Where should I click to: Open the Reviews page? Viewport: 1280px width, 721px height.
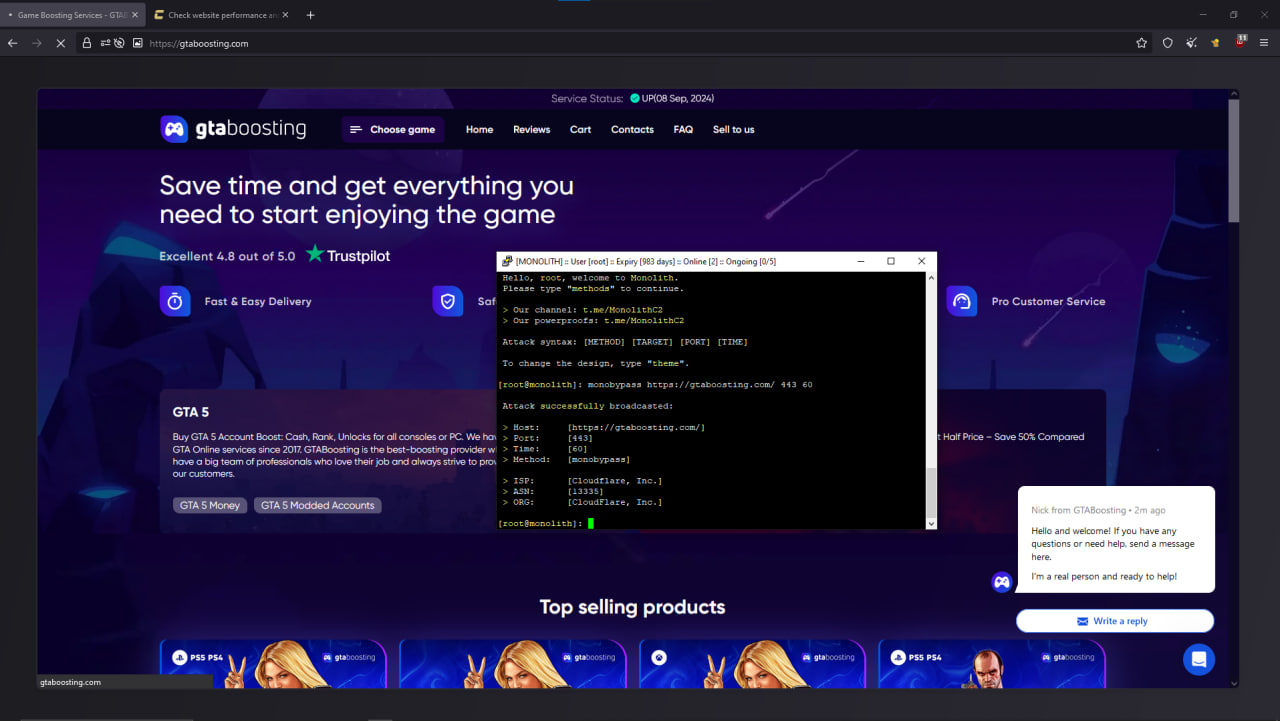(532, 129)
